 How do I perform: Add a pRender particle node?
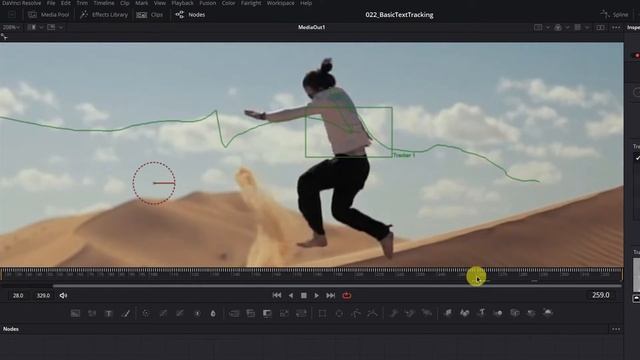427,313
